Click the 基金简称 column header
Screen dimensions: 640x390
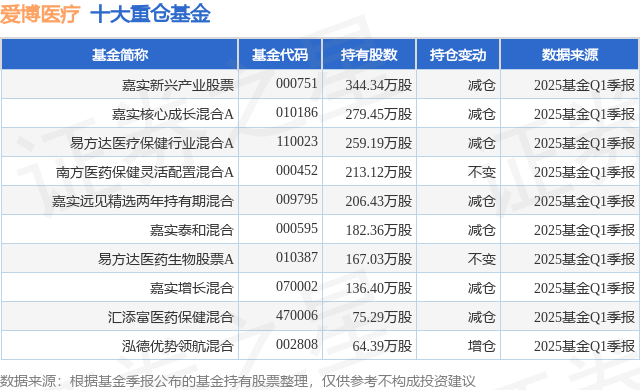pos(120,55)
